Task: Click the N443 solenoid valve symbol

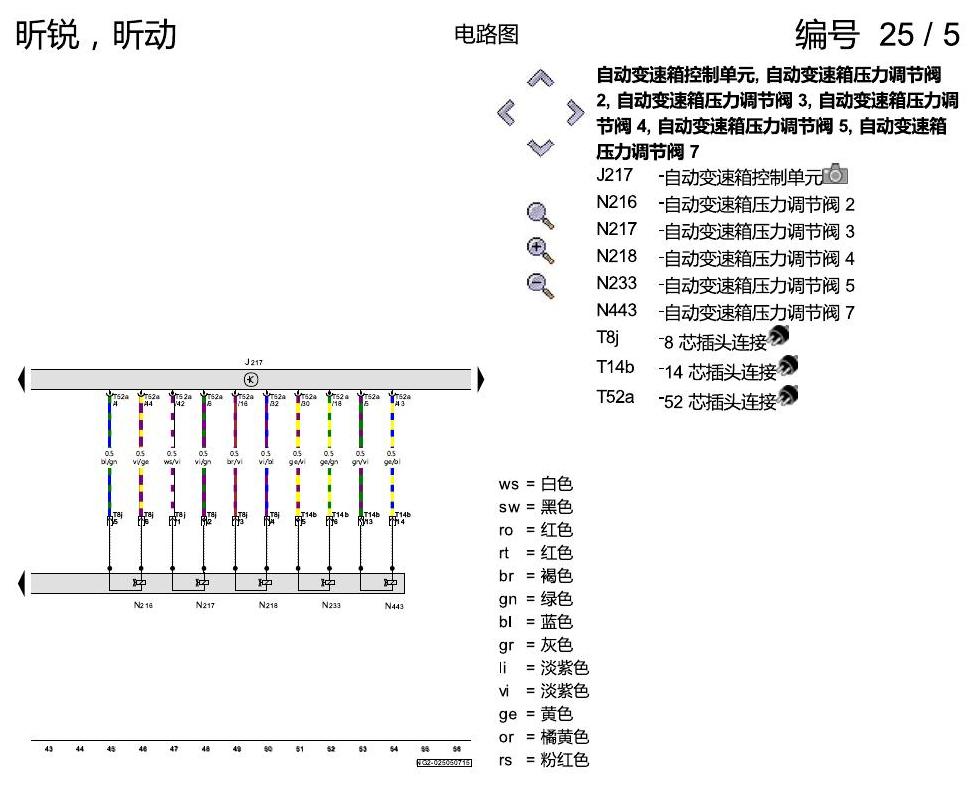Action: (x=390, y=582)
